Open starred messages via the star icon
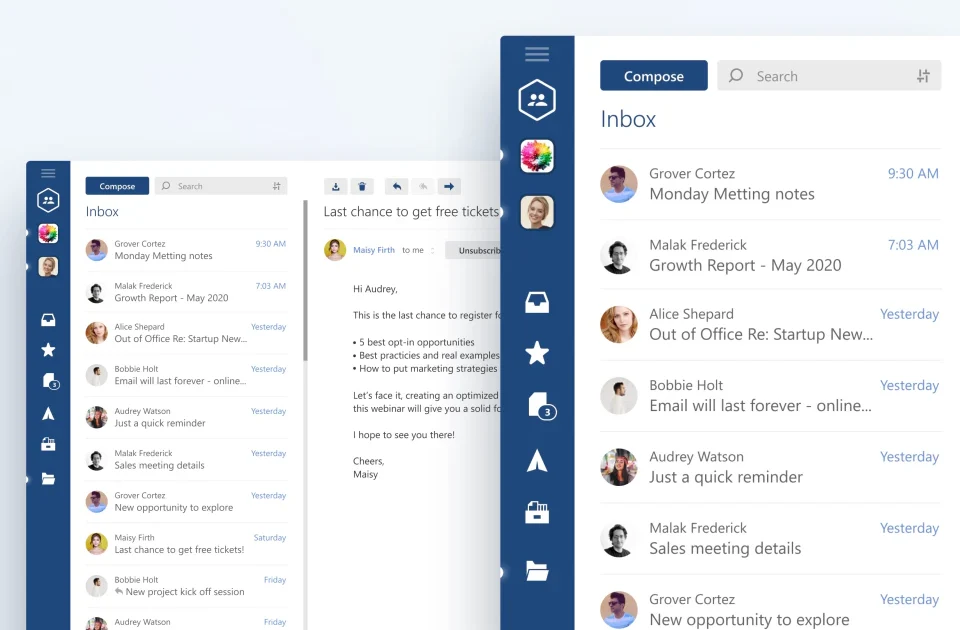Viewport: 960px width, 630px height. [537, 353]
